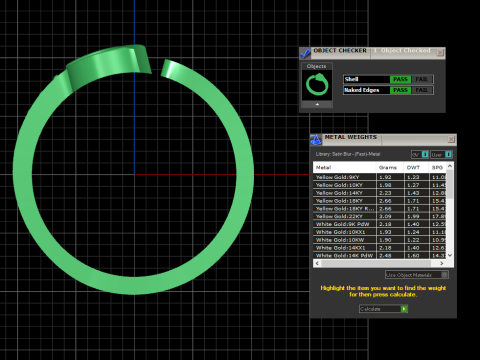Screen dimensions: 480x360
Task: Sort by the SPG column header
Action: click(x=437, y=167)
